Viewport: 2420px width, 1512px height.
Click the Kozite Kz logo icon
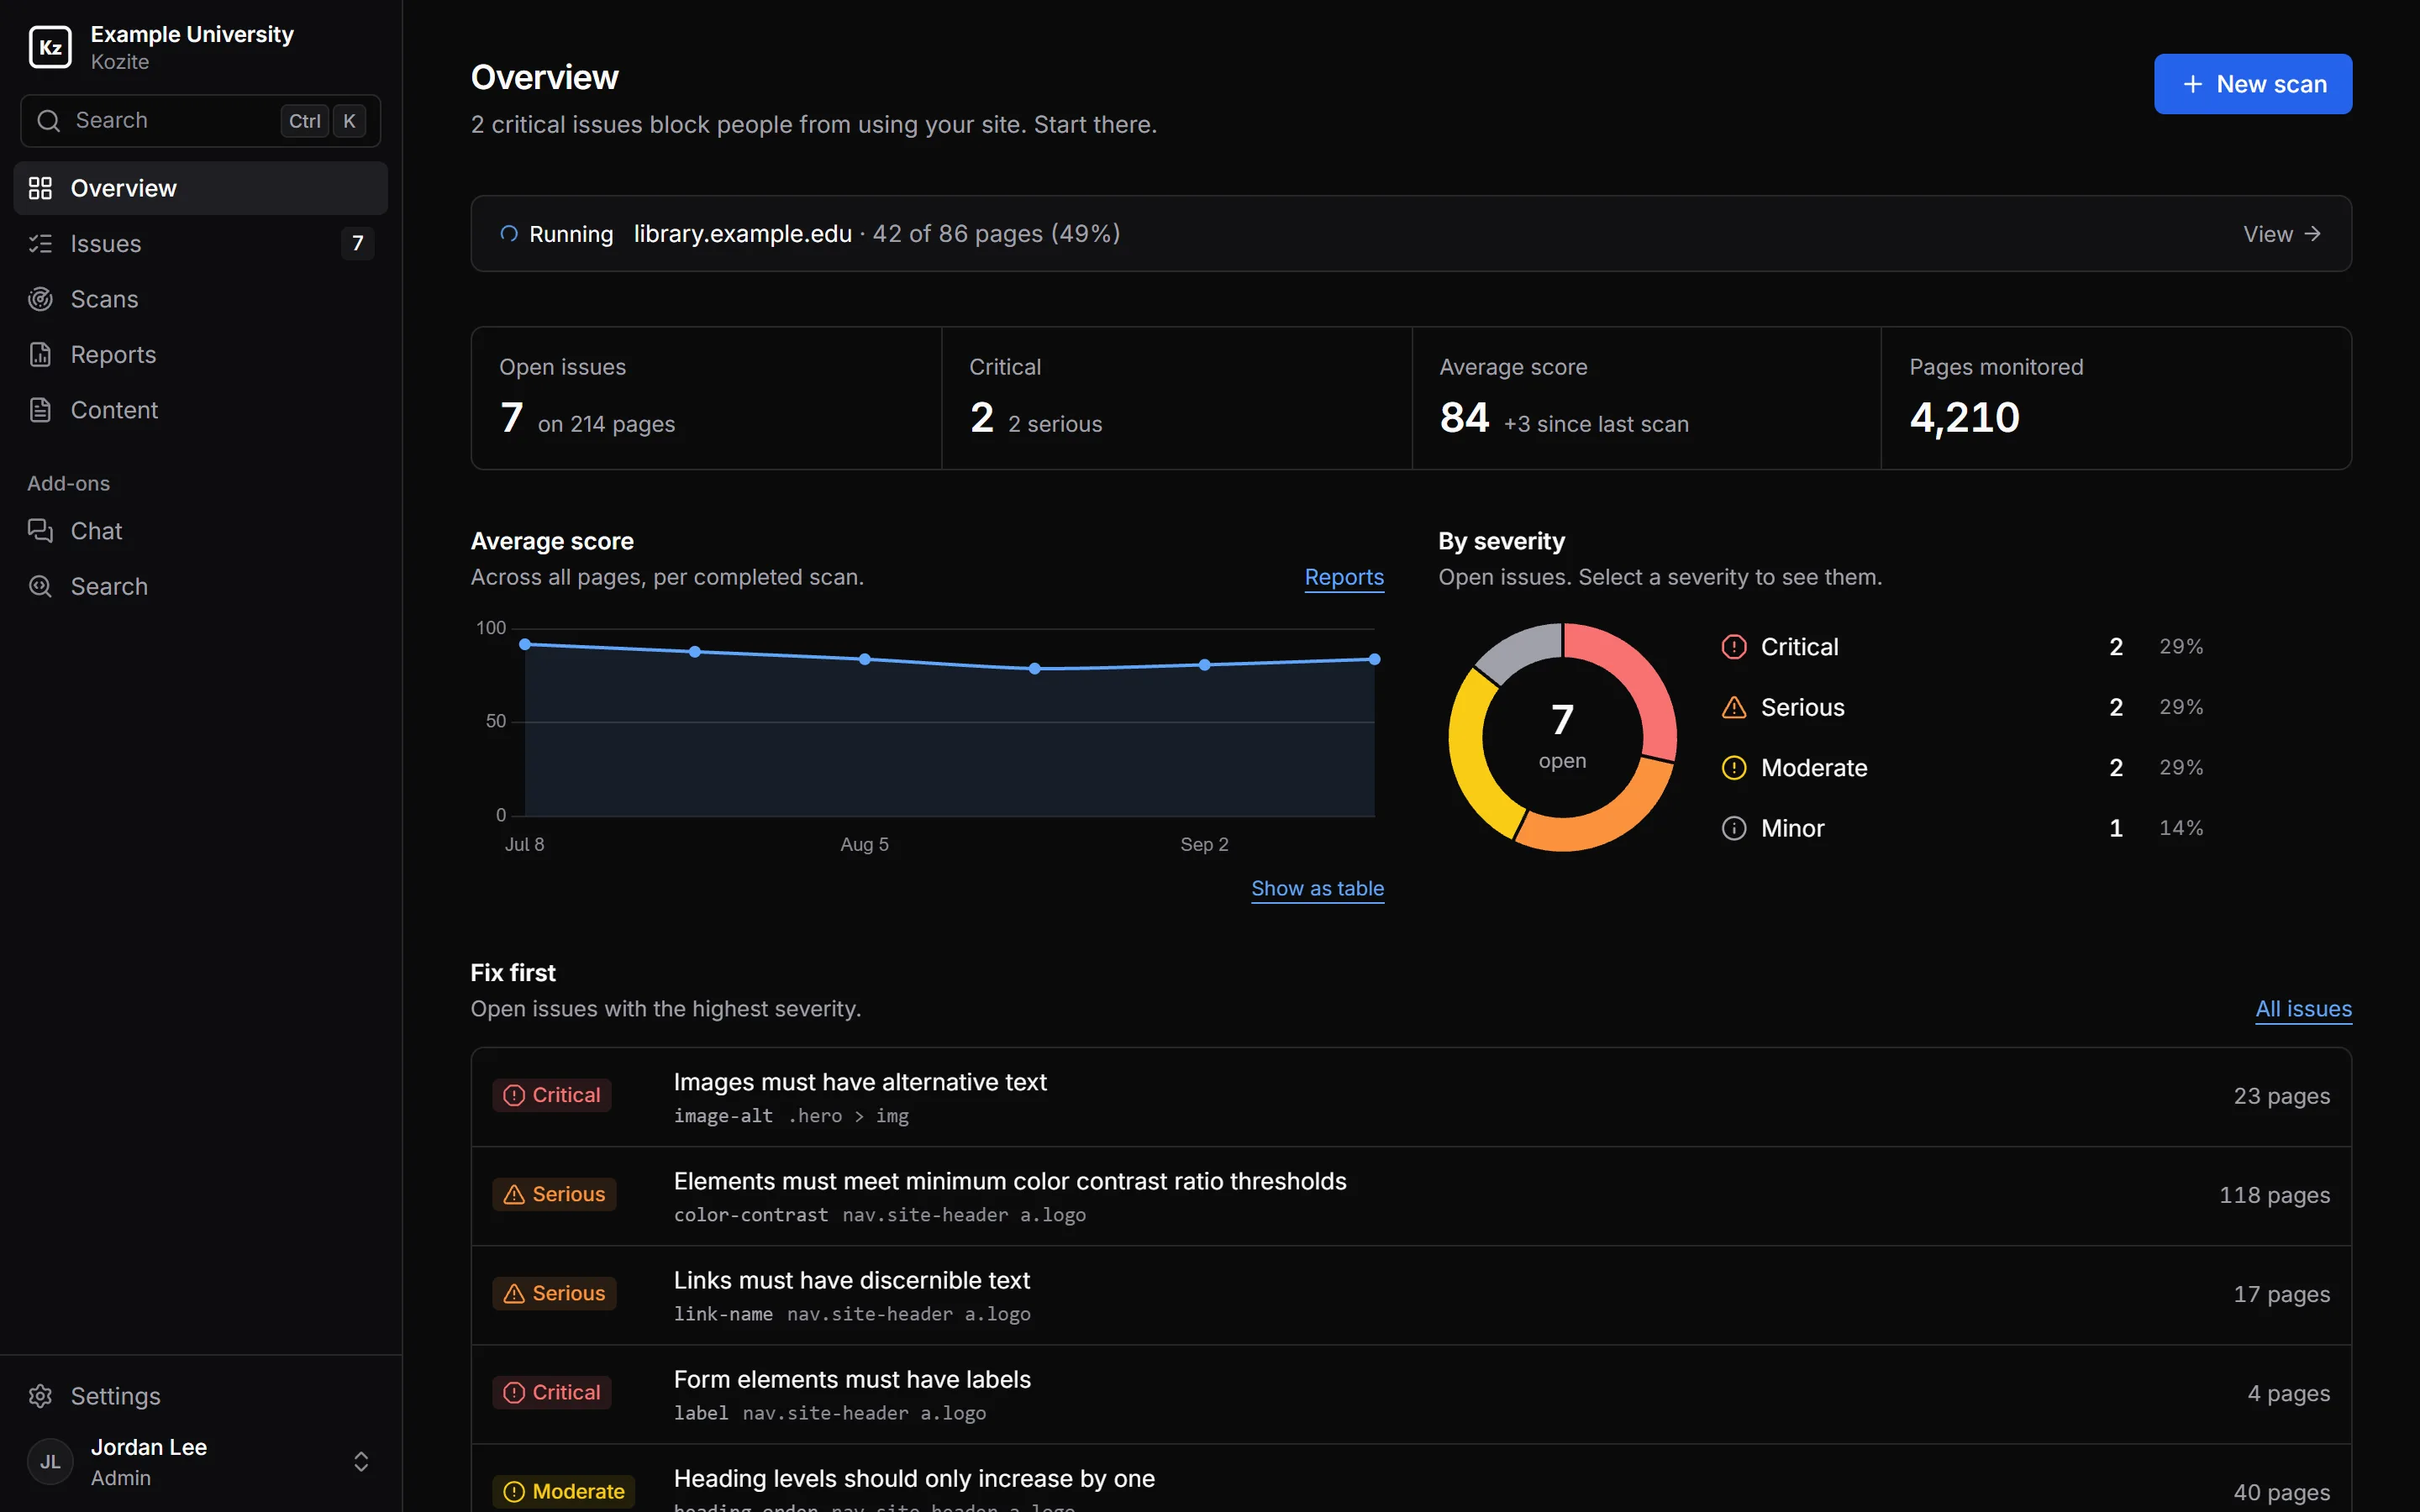(50, 47)
